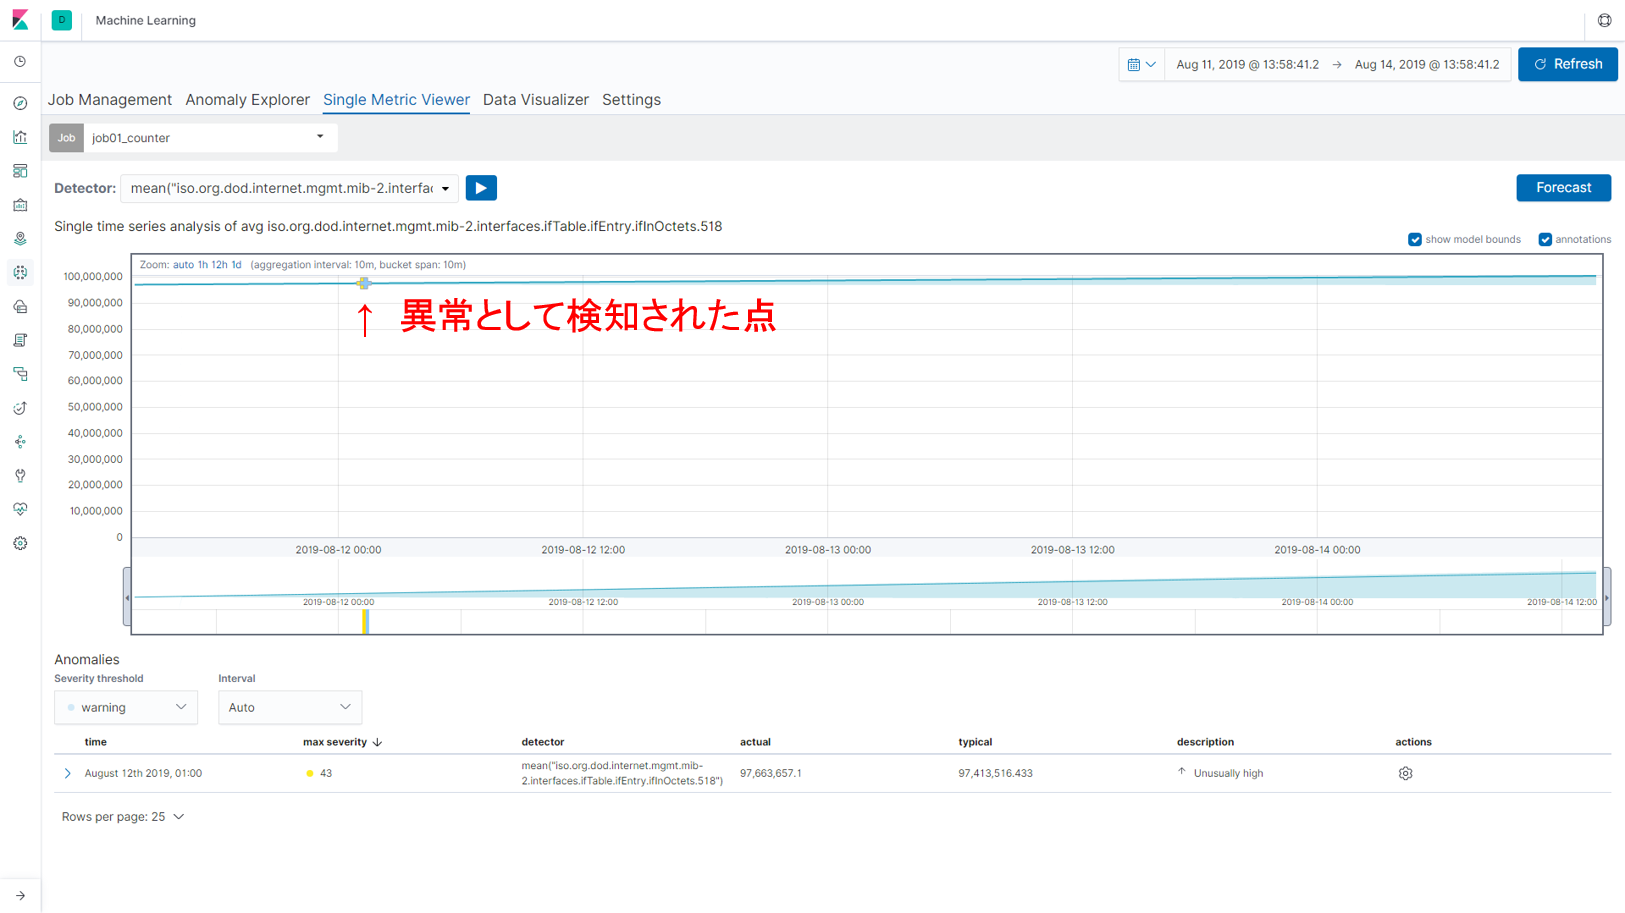
Task: Open Graph from the sidebar
Action: [x=20, y=442]
